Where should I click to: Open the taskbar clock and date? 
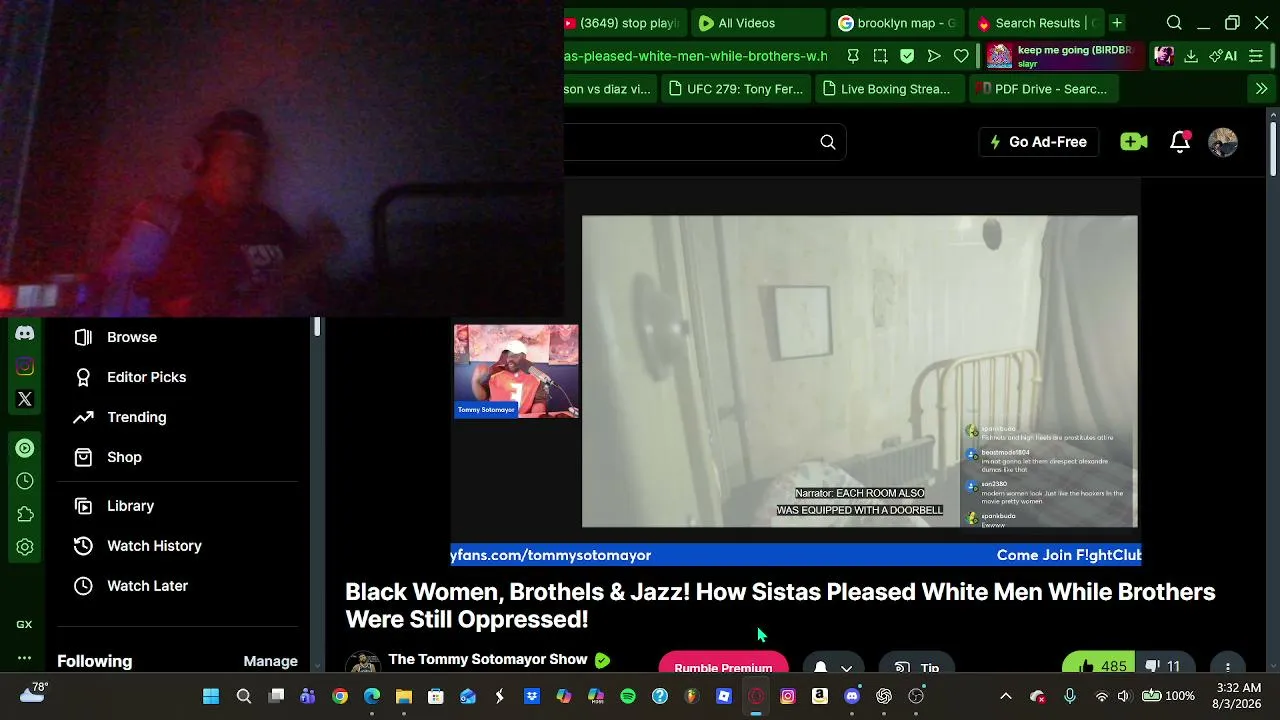click(1239, 696)
